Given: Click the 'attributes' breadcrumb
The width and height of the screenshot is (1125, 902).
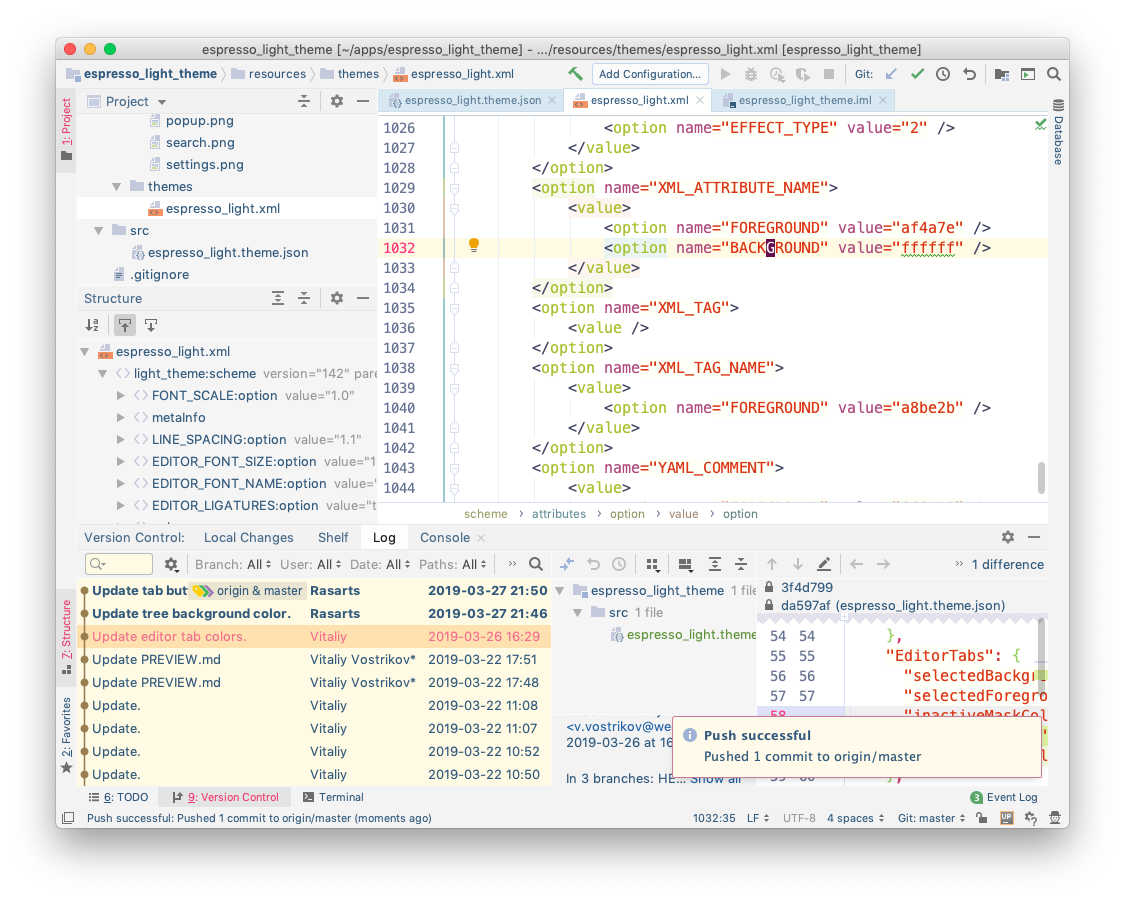Looking at the screenshot, I should pos(558,514).
